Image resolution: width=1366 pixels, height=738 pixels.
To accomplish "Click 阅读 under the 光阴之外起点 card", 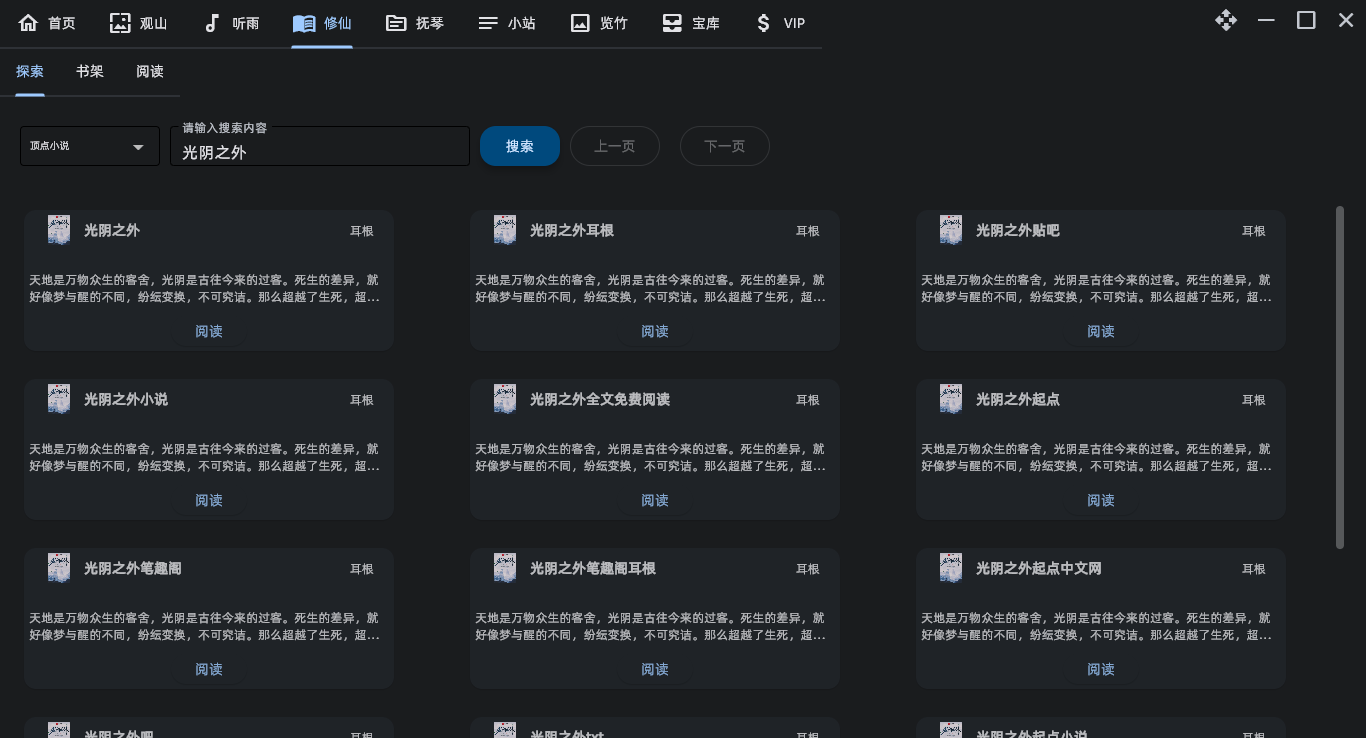I will (1101, 500).
